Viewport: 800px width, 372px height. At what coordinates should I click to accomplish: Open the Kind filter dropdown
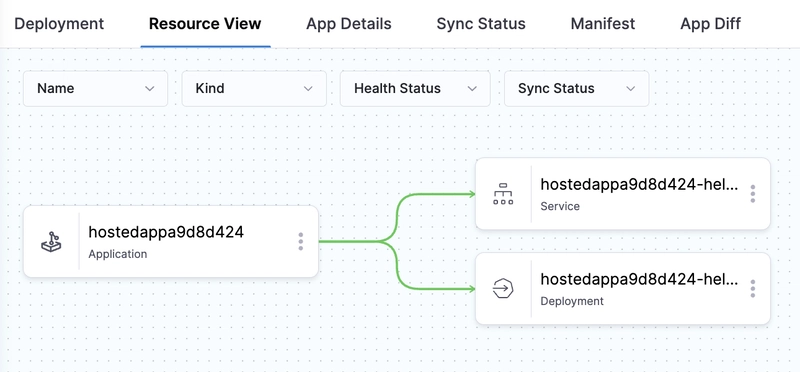click(254, 89)
